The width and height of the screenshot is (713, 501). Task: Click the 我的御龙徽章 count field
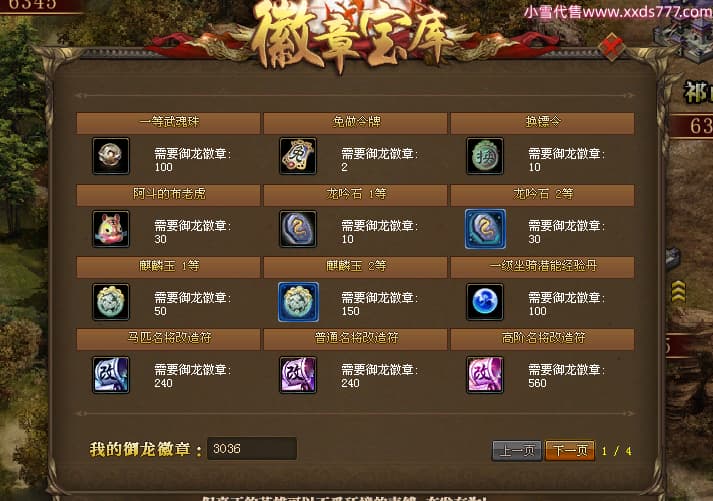[252, 449]
